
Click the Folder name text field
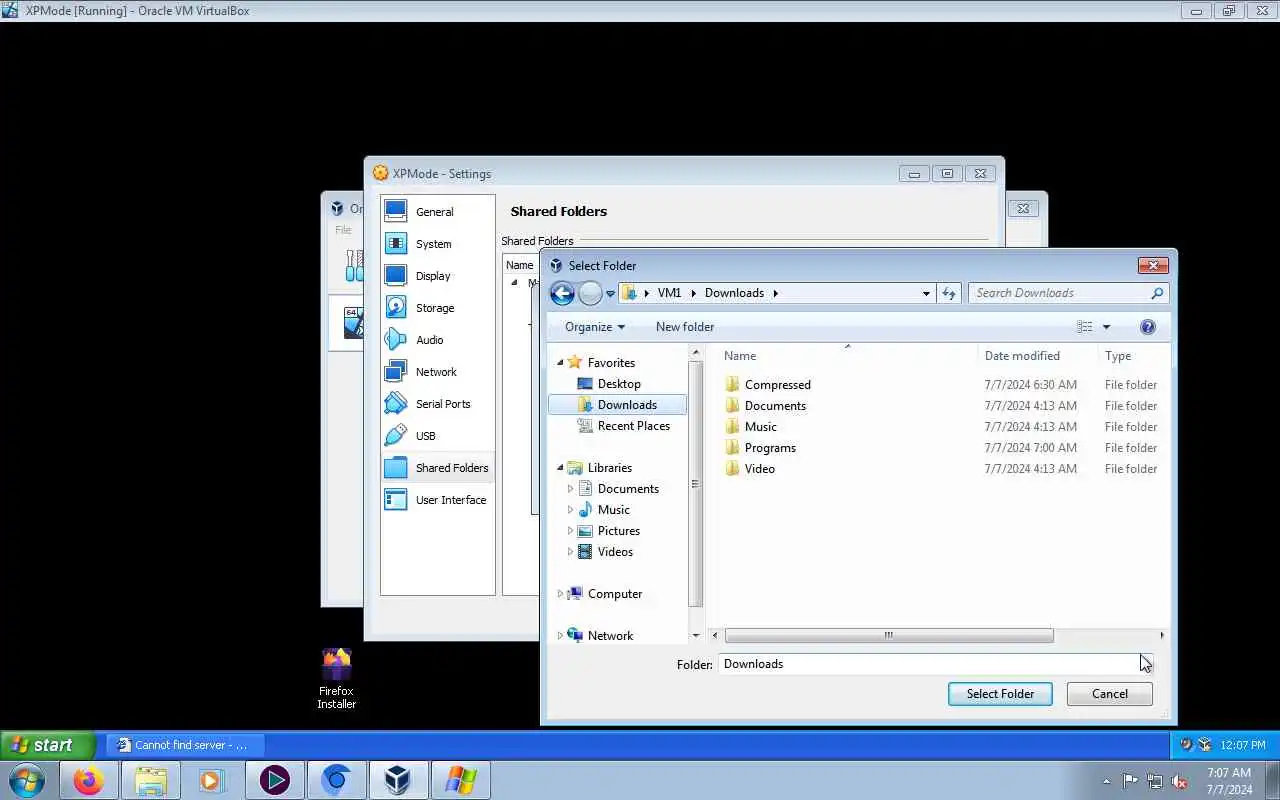coord(935,664)
